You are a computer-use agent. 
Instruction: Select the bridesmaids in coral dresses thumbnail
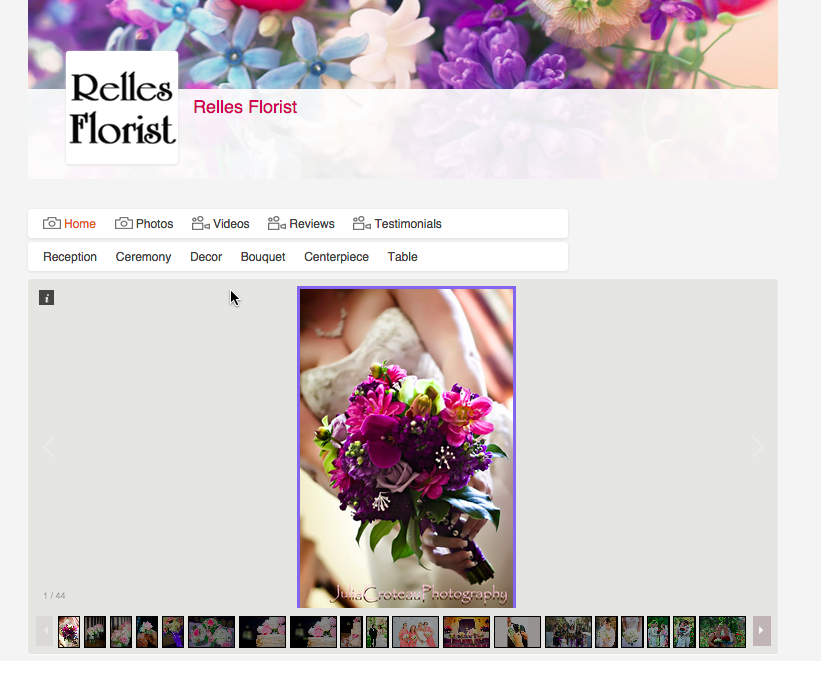(415, 631)
